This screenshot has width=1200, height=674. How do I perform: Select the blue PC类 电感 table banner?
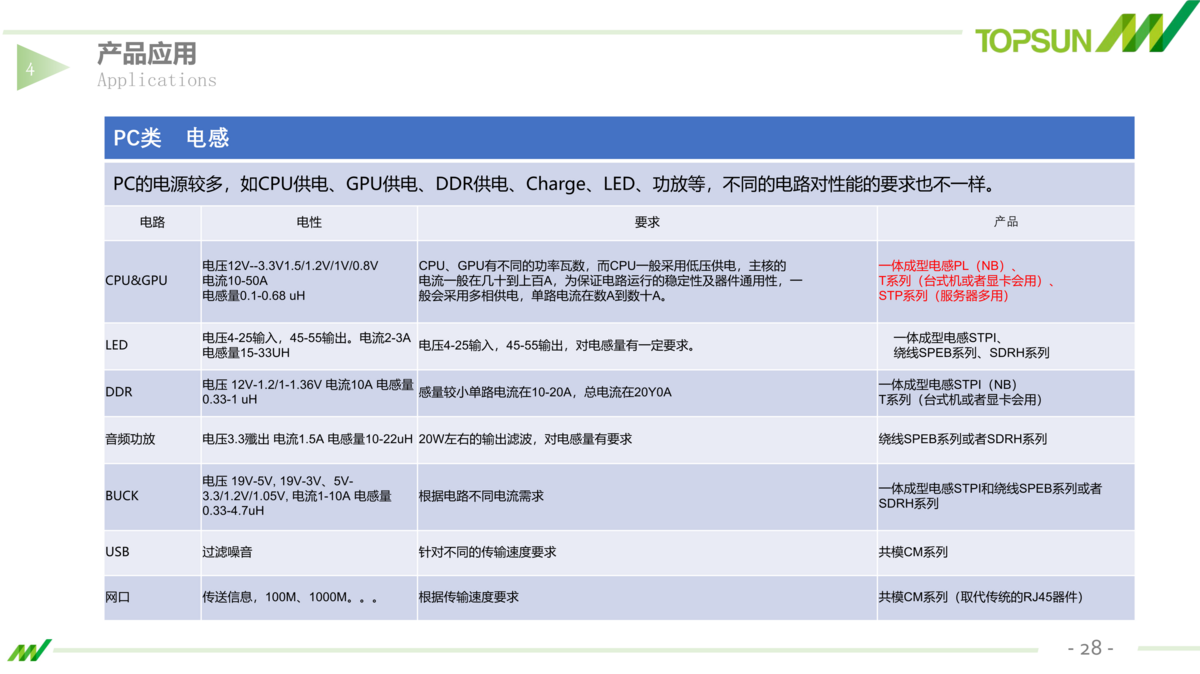click(618, 138)
